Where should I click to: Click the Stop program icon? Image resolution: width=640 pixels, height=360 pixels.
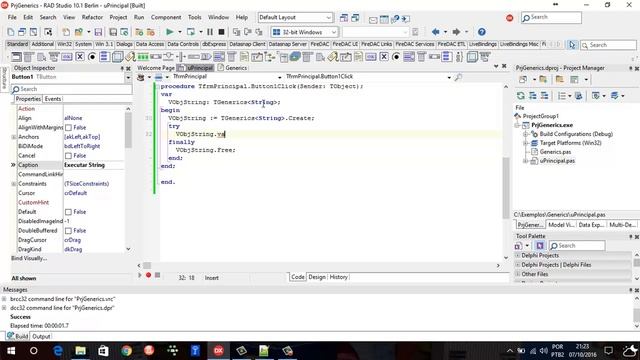click(x=221, y=32)
